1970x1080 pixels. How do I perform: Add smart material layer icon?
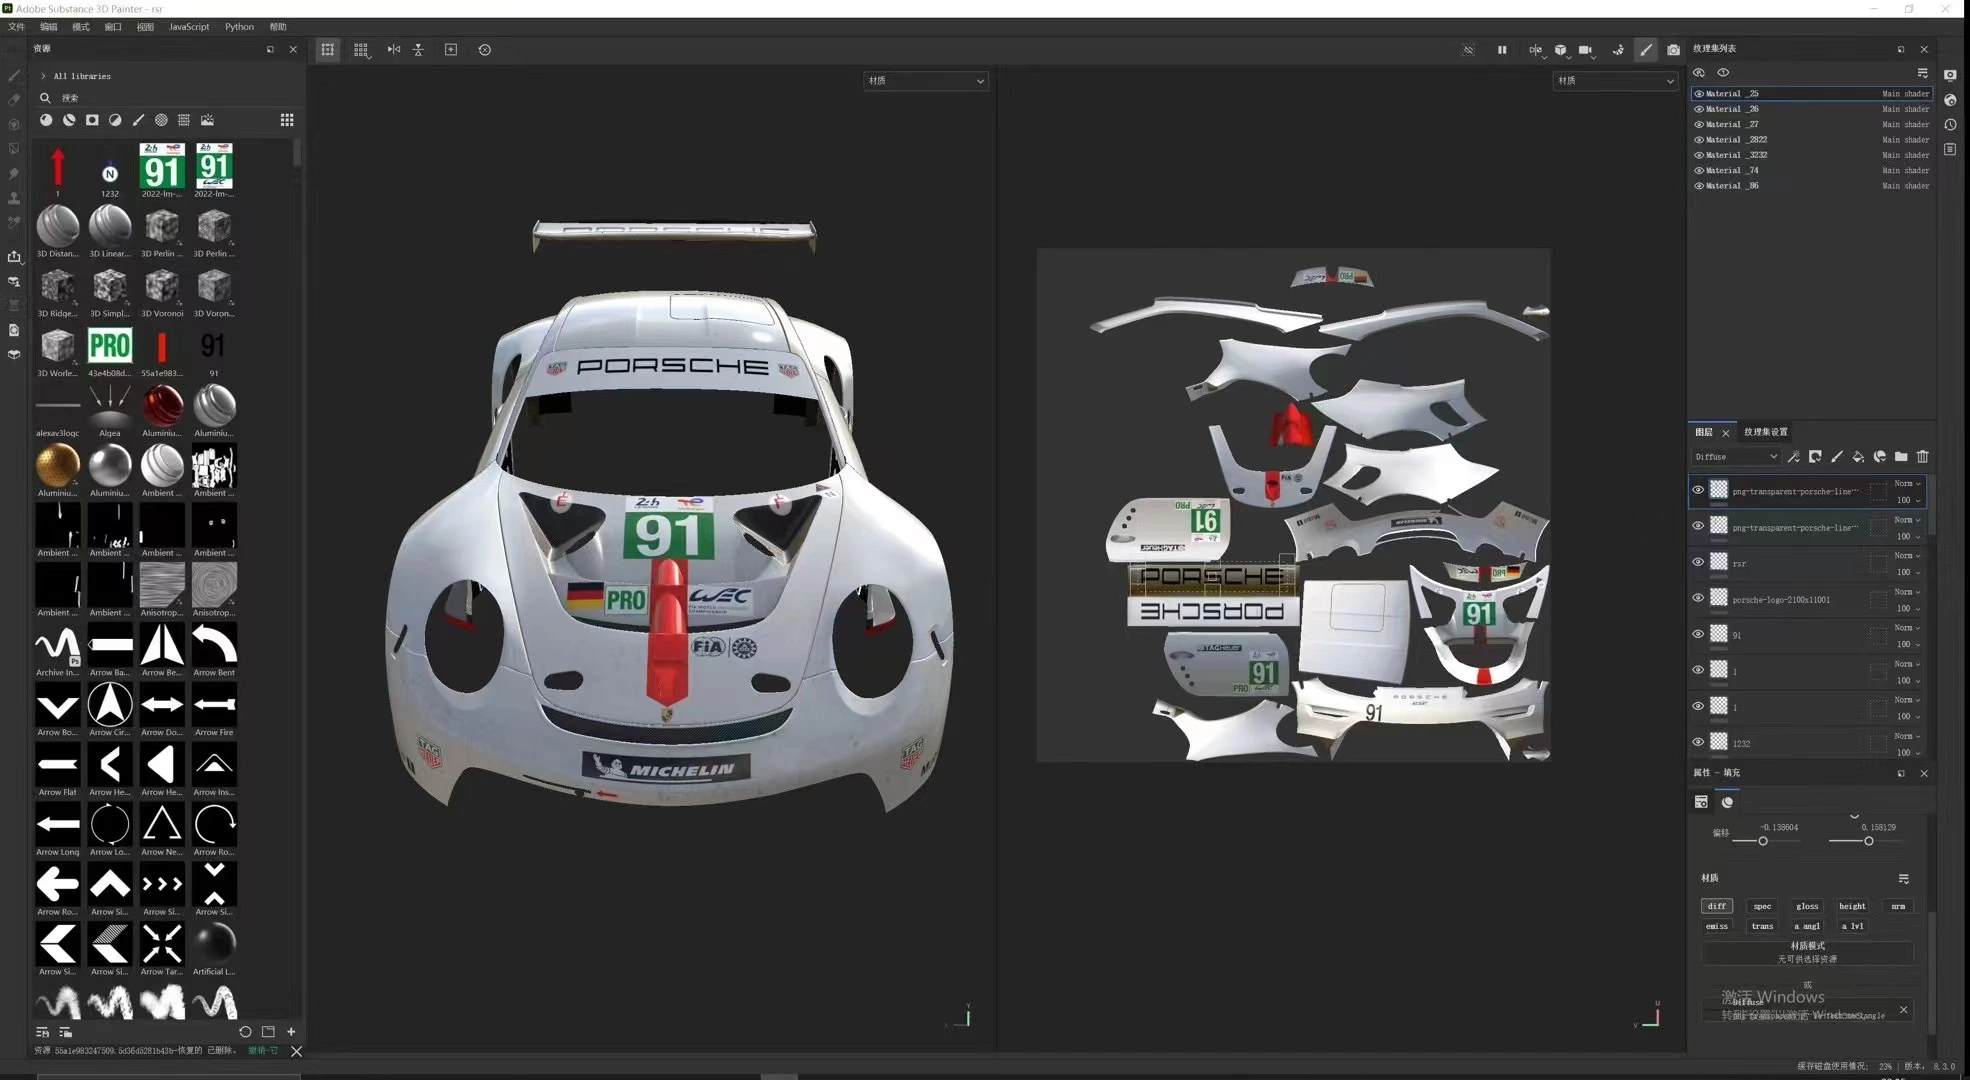[x=1880, y=457]
